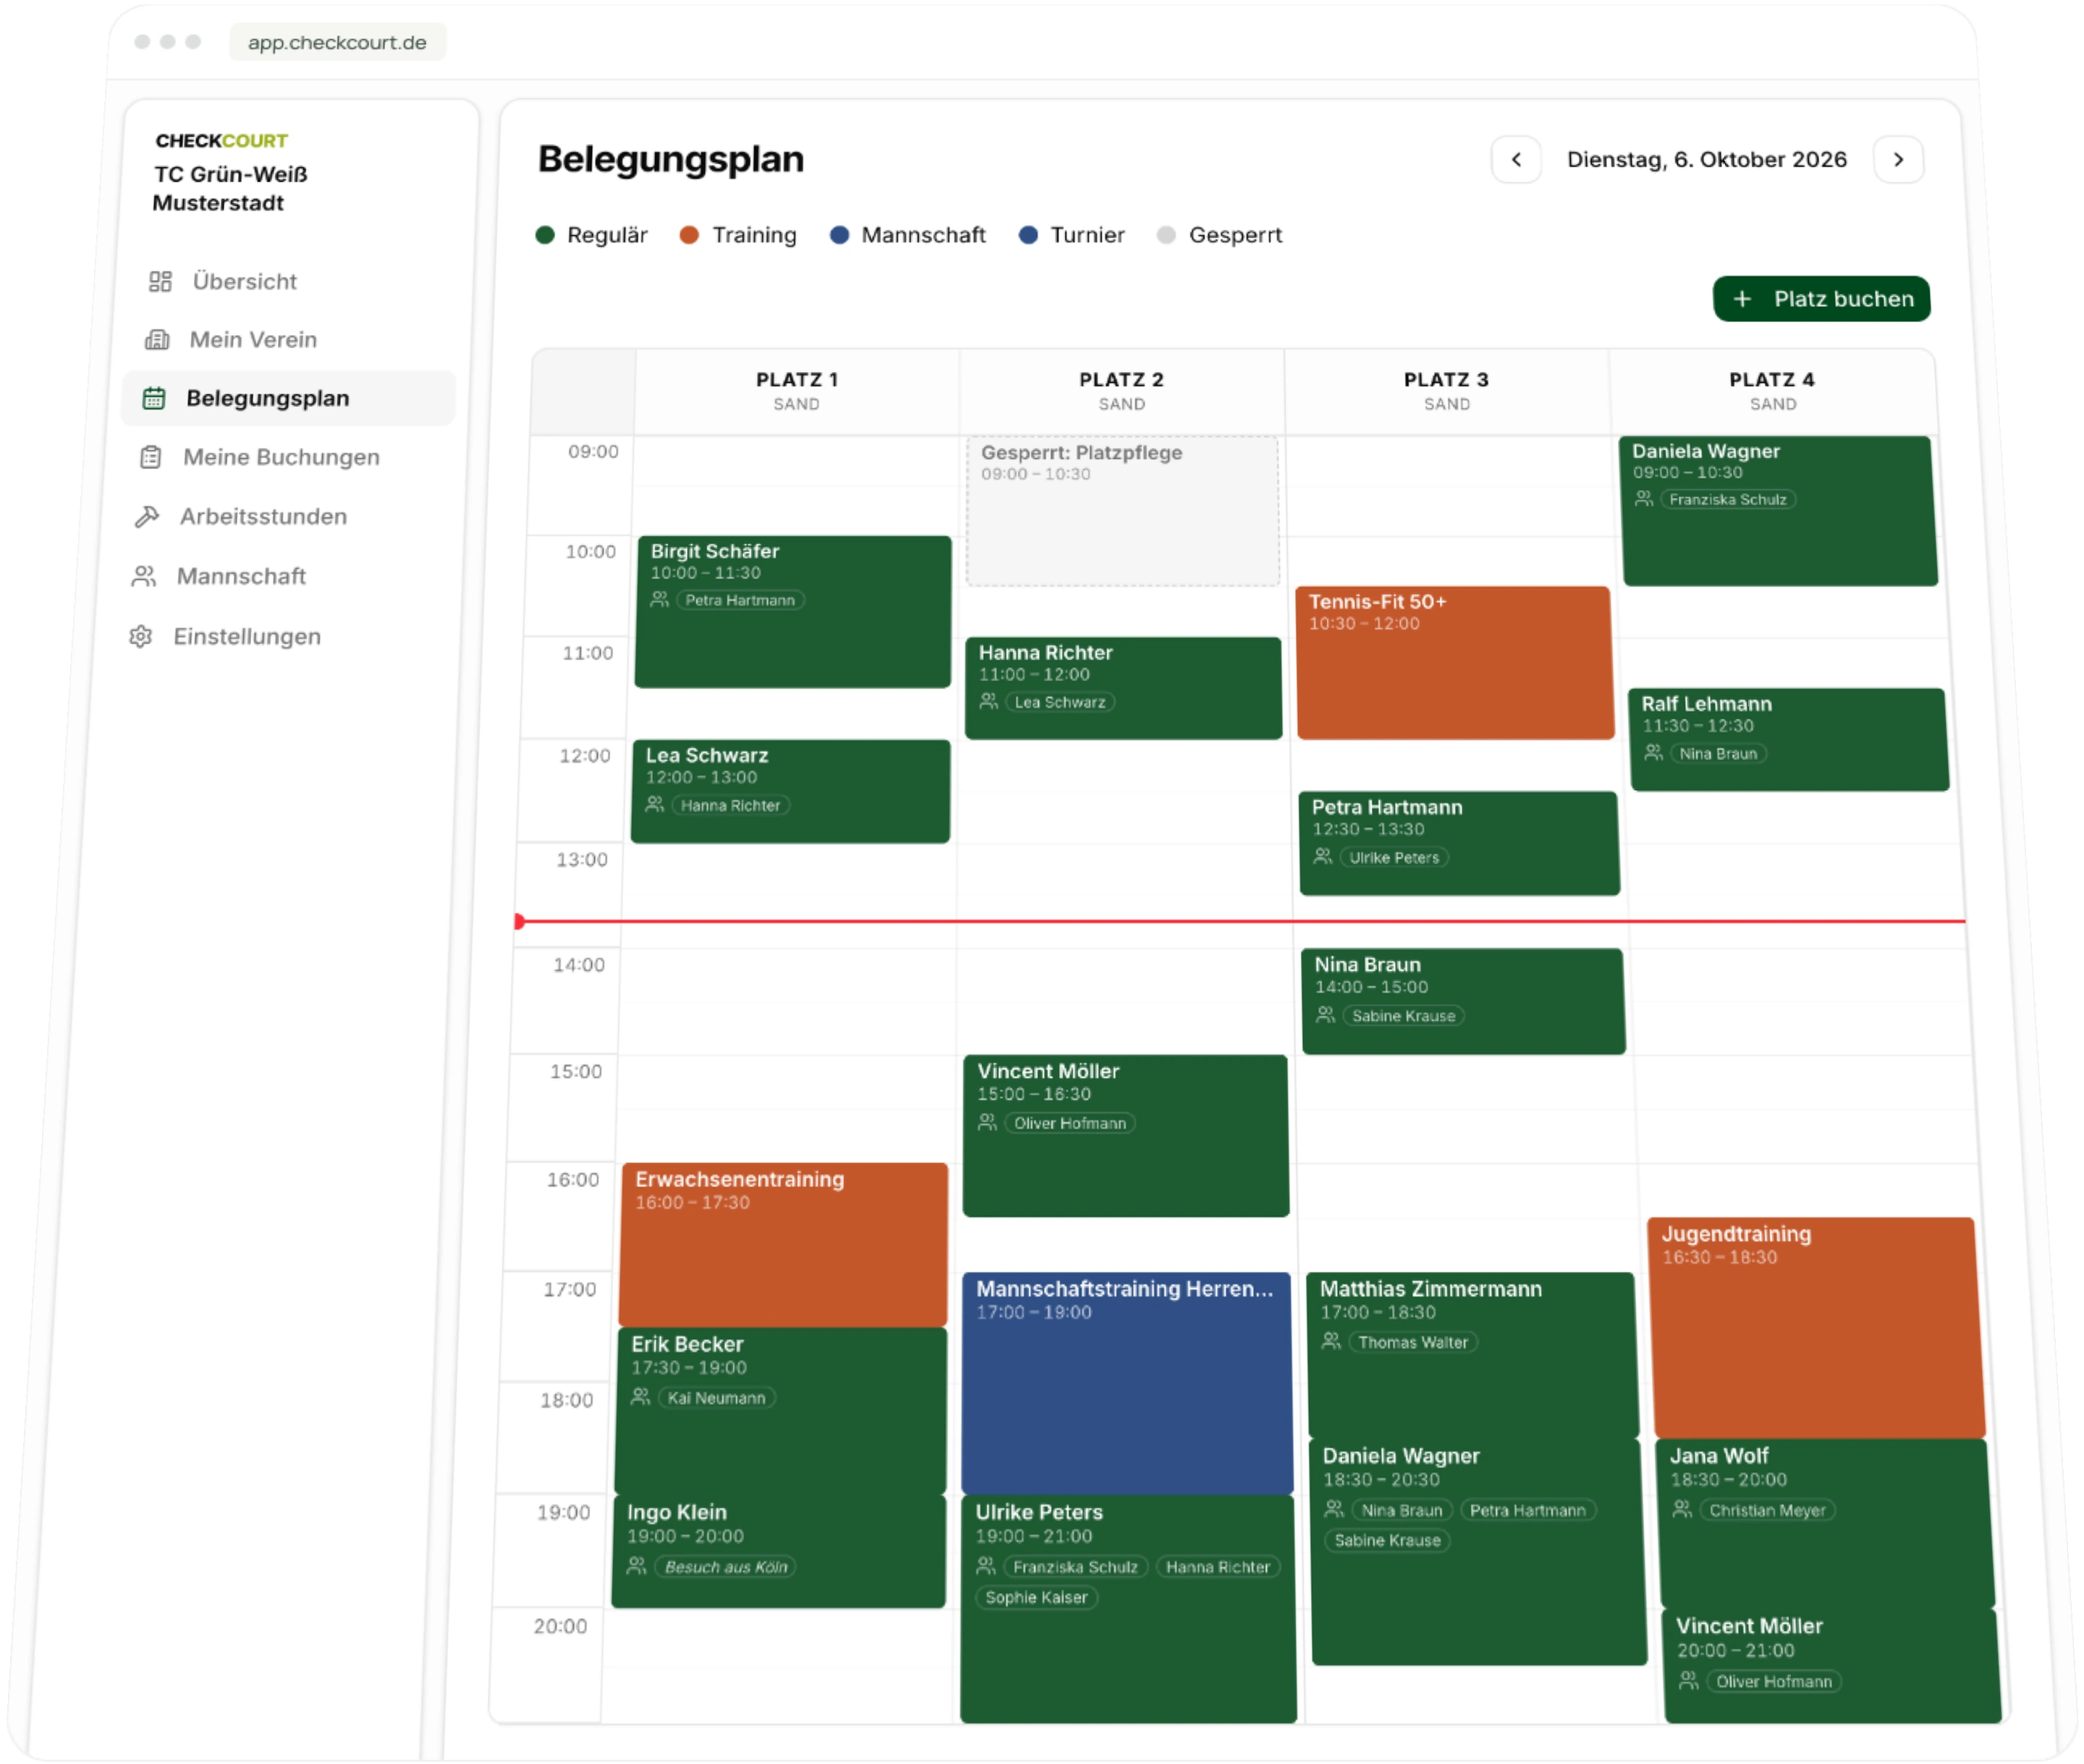Go to the next day chevron
The image size is (2084, 1764).
pyautogui.click(x=1898, y=160)
